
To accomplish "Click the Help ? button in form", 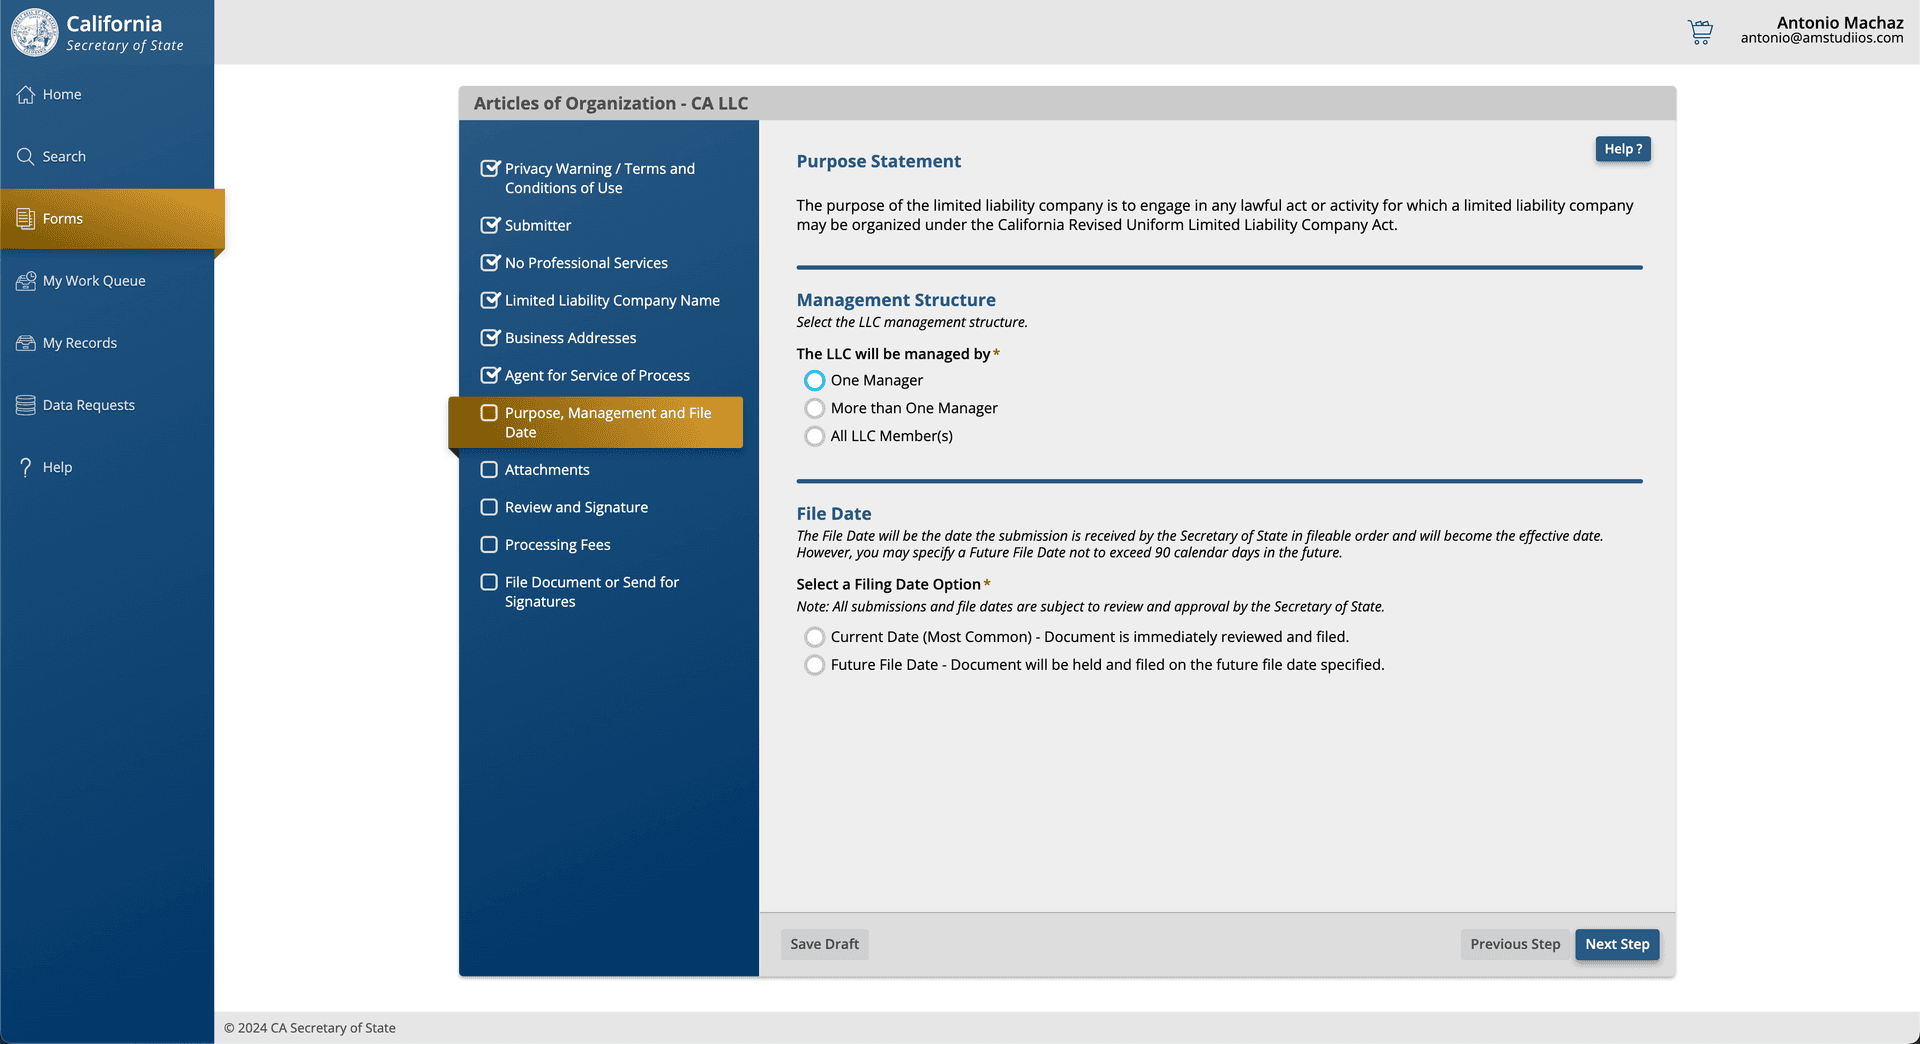I will [1622, 149].
